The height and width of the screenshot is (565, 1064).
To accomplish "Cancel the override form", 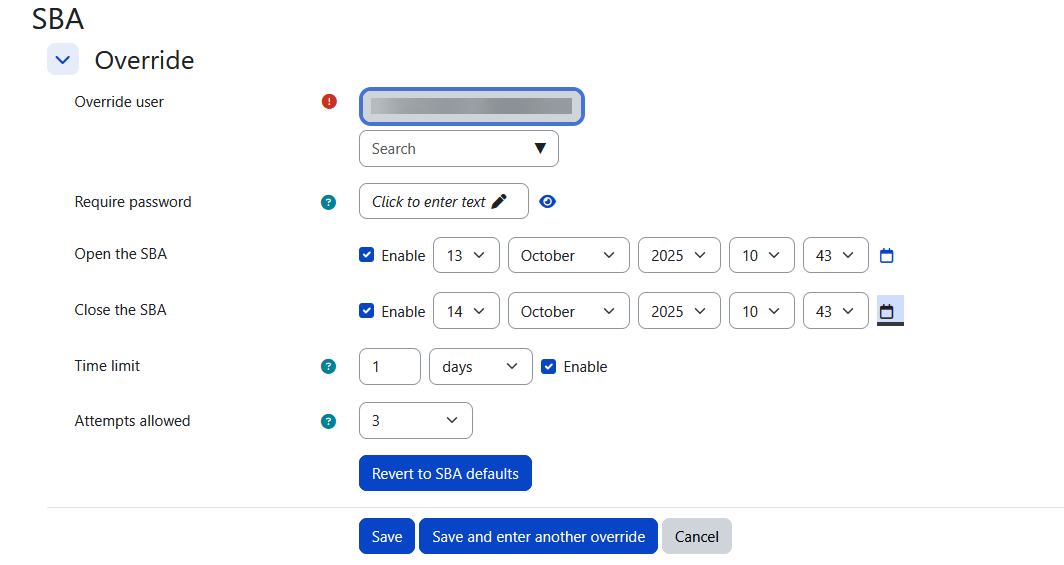I will [x=697, y=536].
